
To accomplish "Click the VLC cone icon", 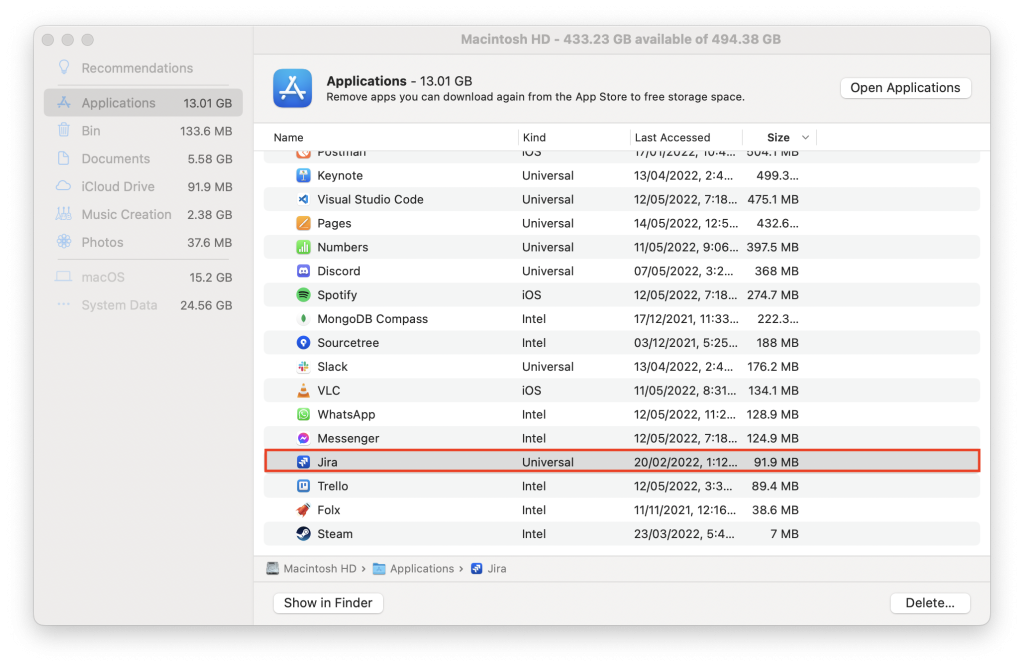I will coord(303,391).
